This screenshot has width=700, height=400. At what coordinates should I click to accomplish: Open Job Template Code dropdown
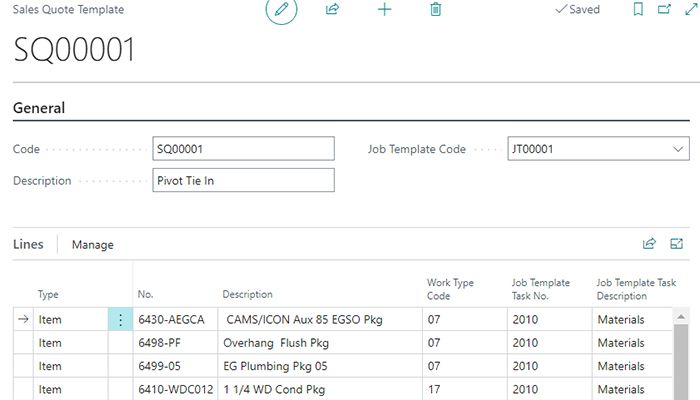[x=678, y=149]
